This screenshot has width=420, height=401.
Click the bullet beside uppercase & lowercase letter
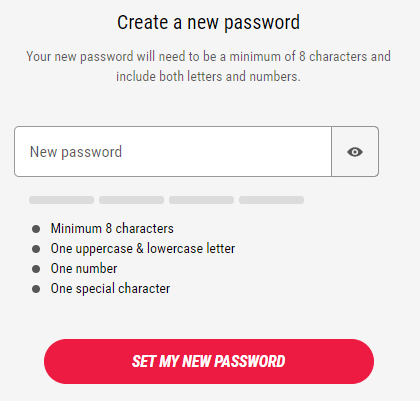(x=36, y=249)
